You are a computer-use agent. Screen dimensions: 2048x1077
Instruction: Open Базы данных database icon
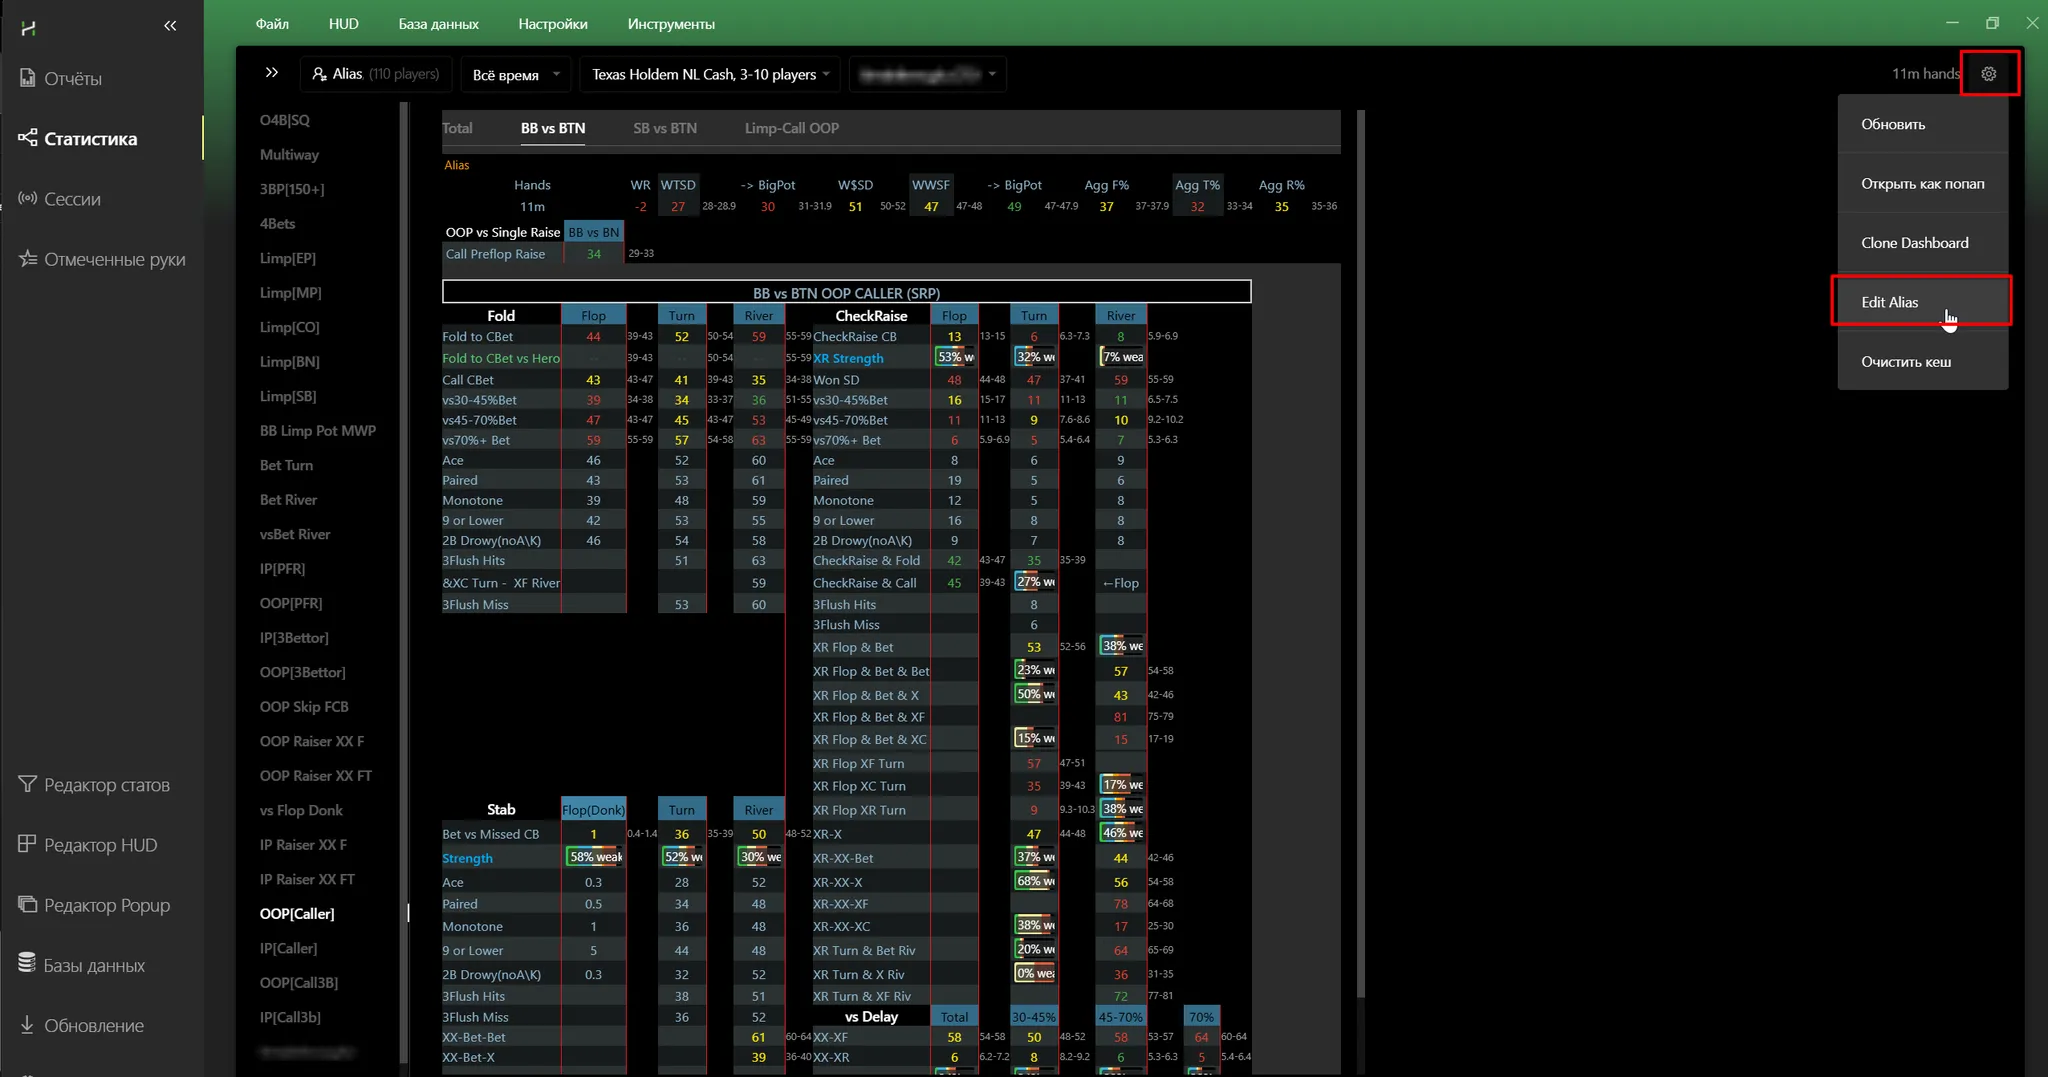click(27, 964)
